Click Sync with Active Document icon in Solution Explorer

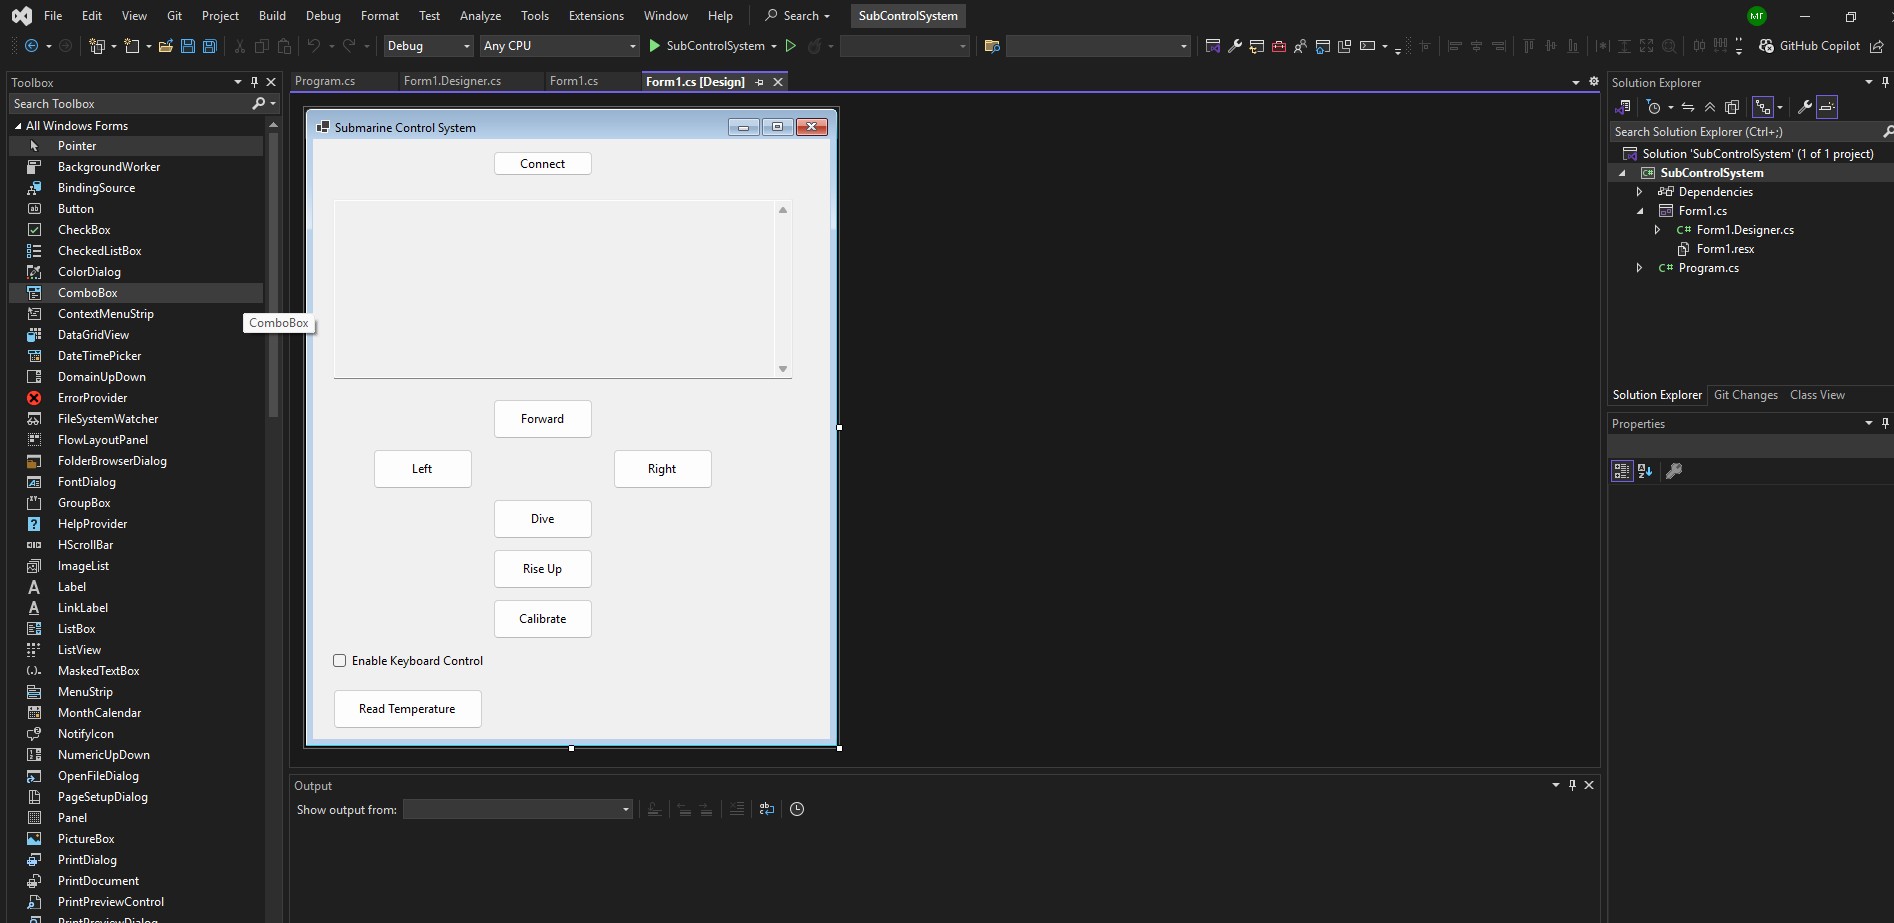(1688, 107)
